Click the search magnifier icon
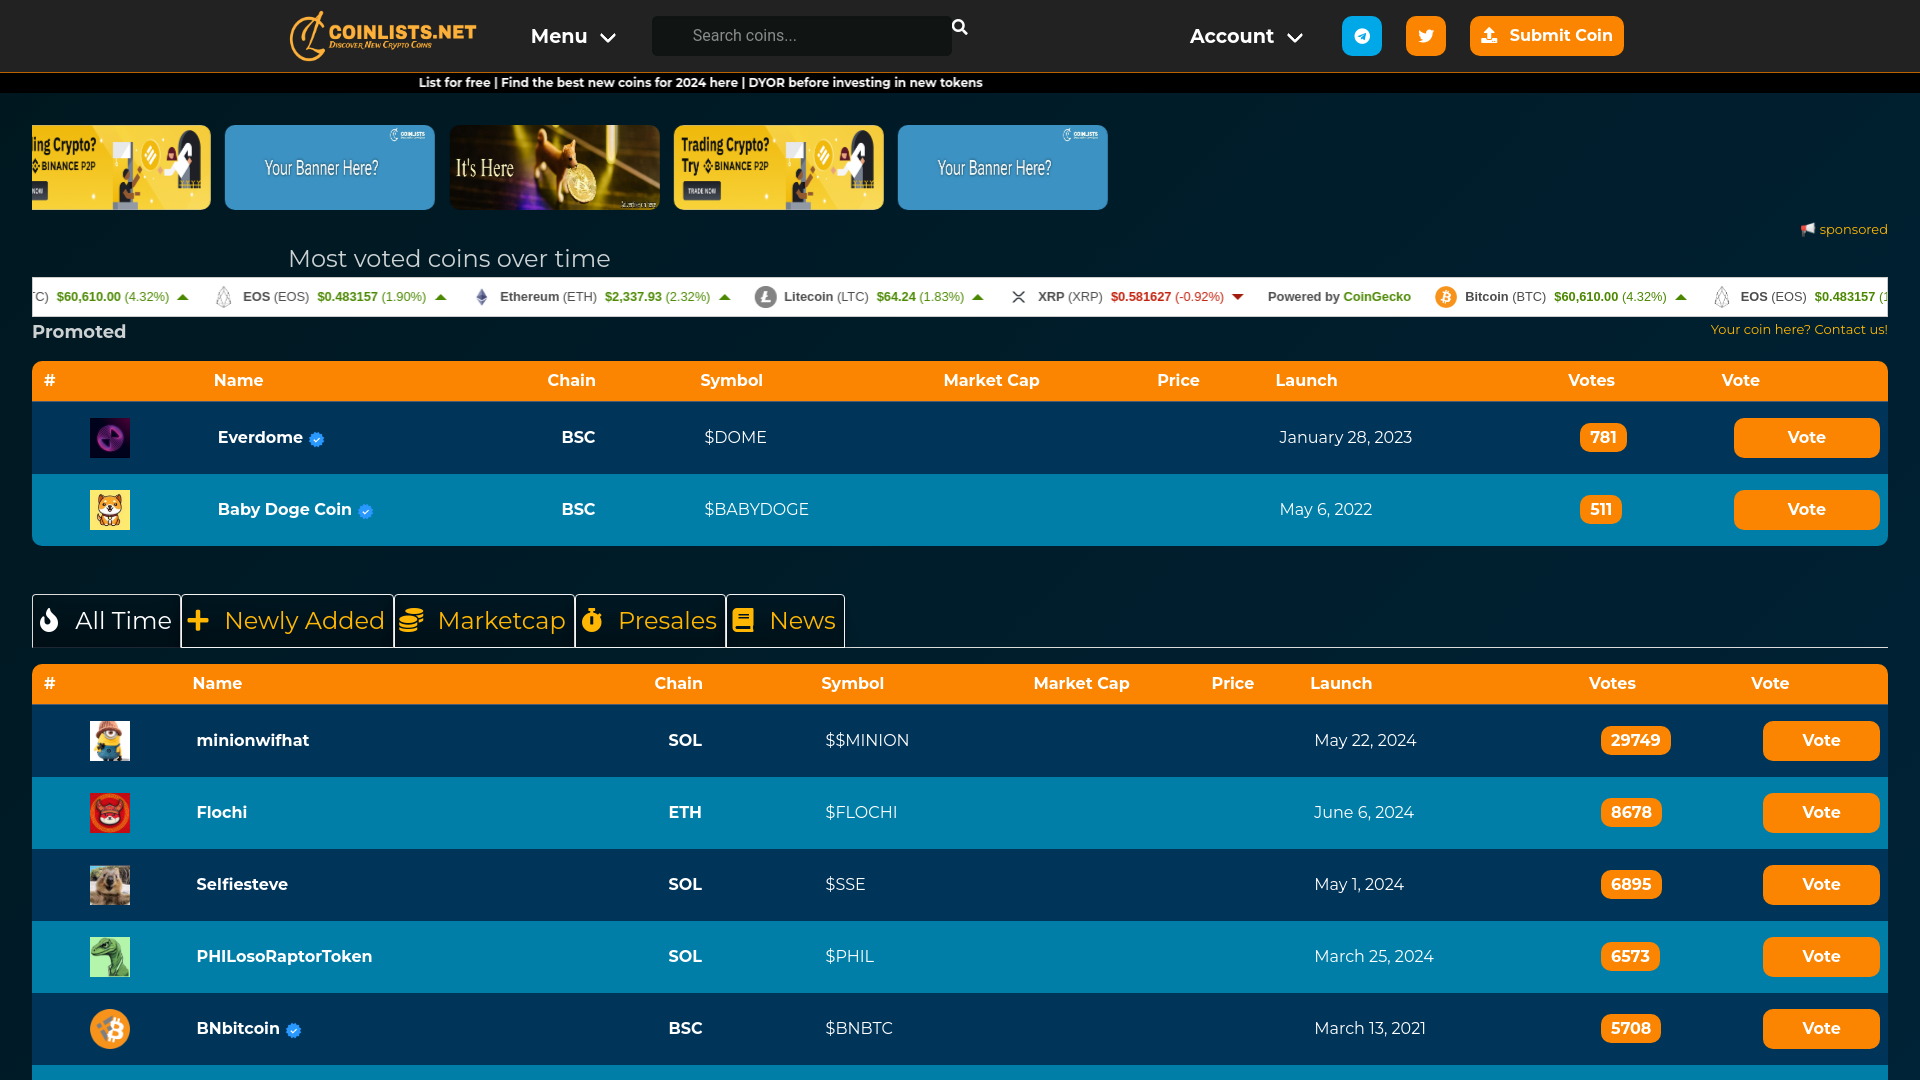1920x1080 pixels. (959, 27)
